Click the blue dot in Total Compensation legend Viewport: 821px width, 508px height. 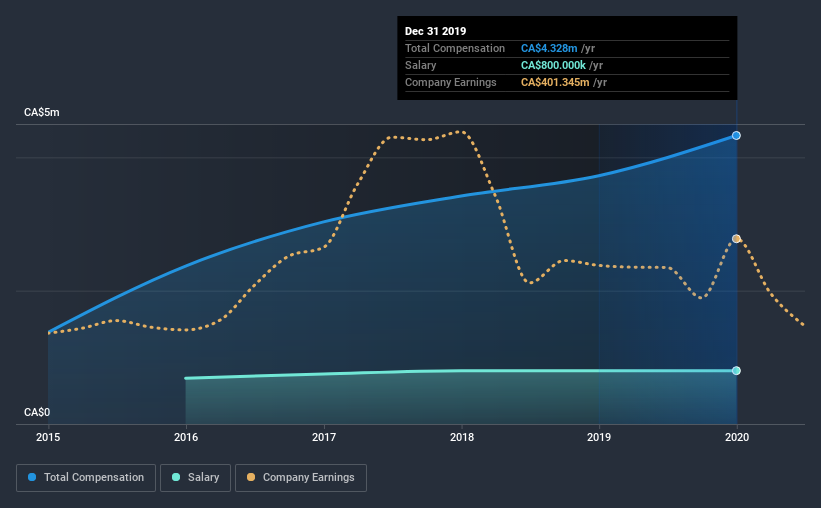[x=32, y=477]
